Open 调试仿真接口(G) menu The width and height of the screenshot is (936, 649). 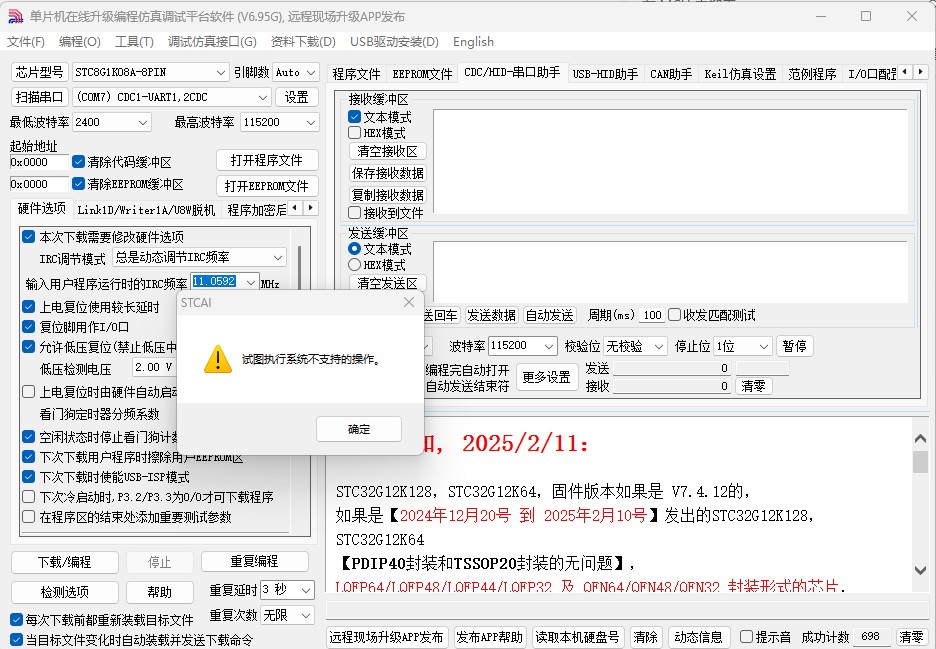coord(212,42)
